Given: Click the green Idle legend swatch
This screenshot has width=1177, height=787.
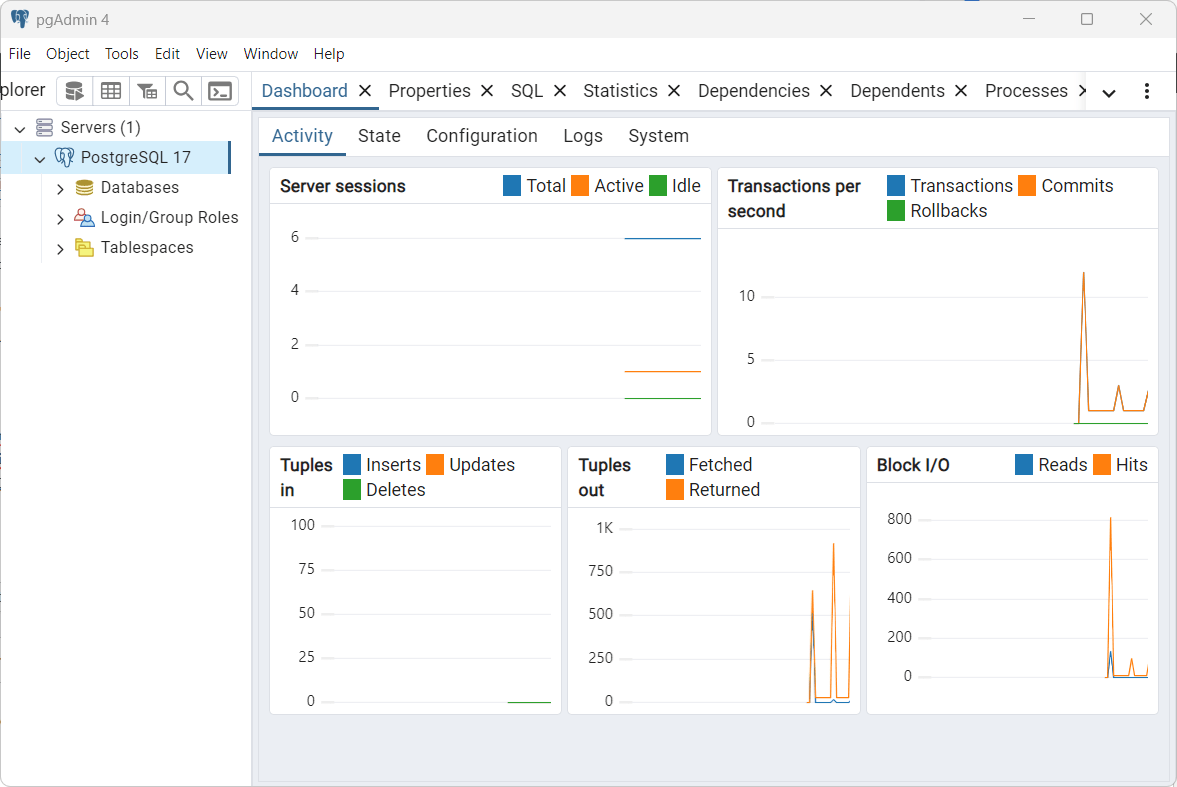Looking at the screenshot, I should pyautogui.click(x=658, y=185).
